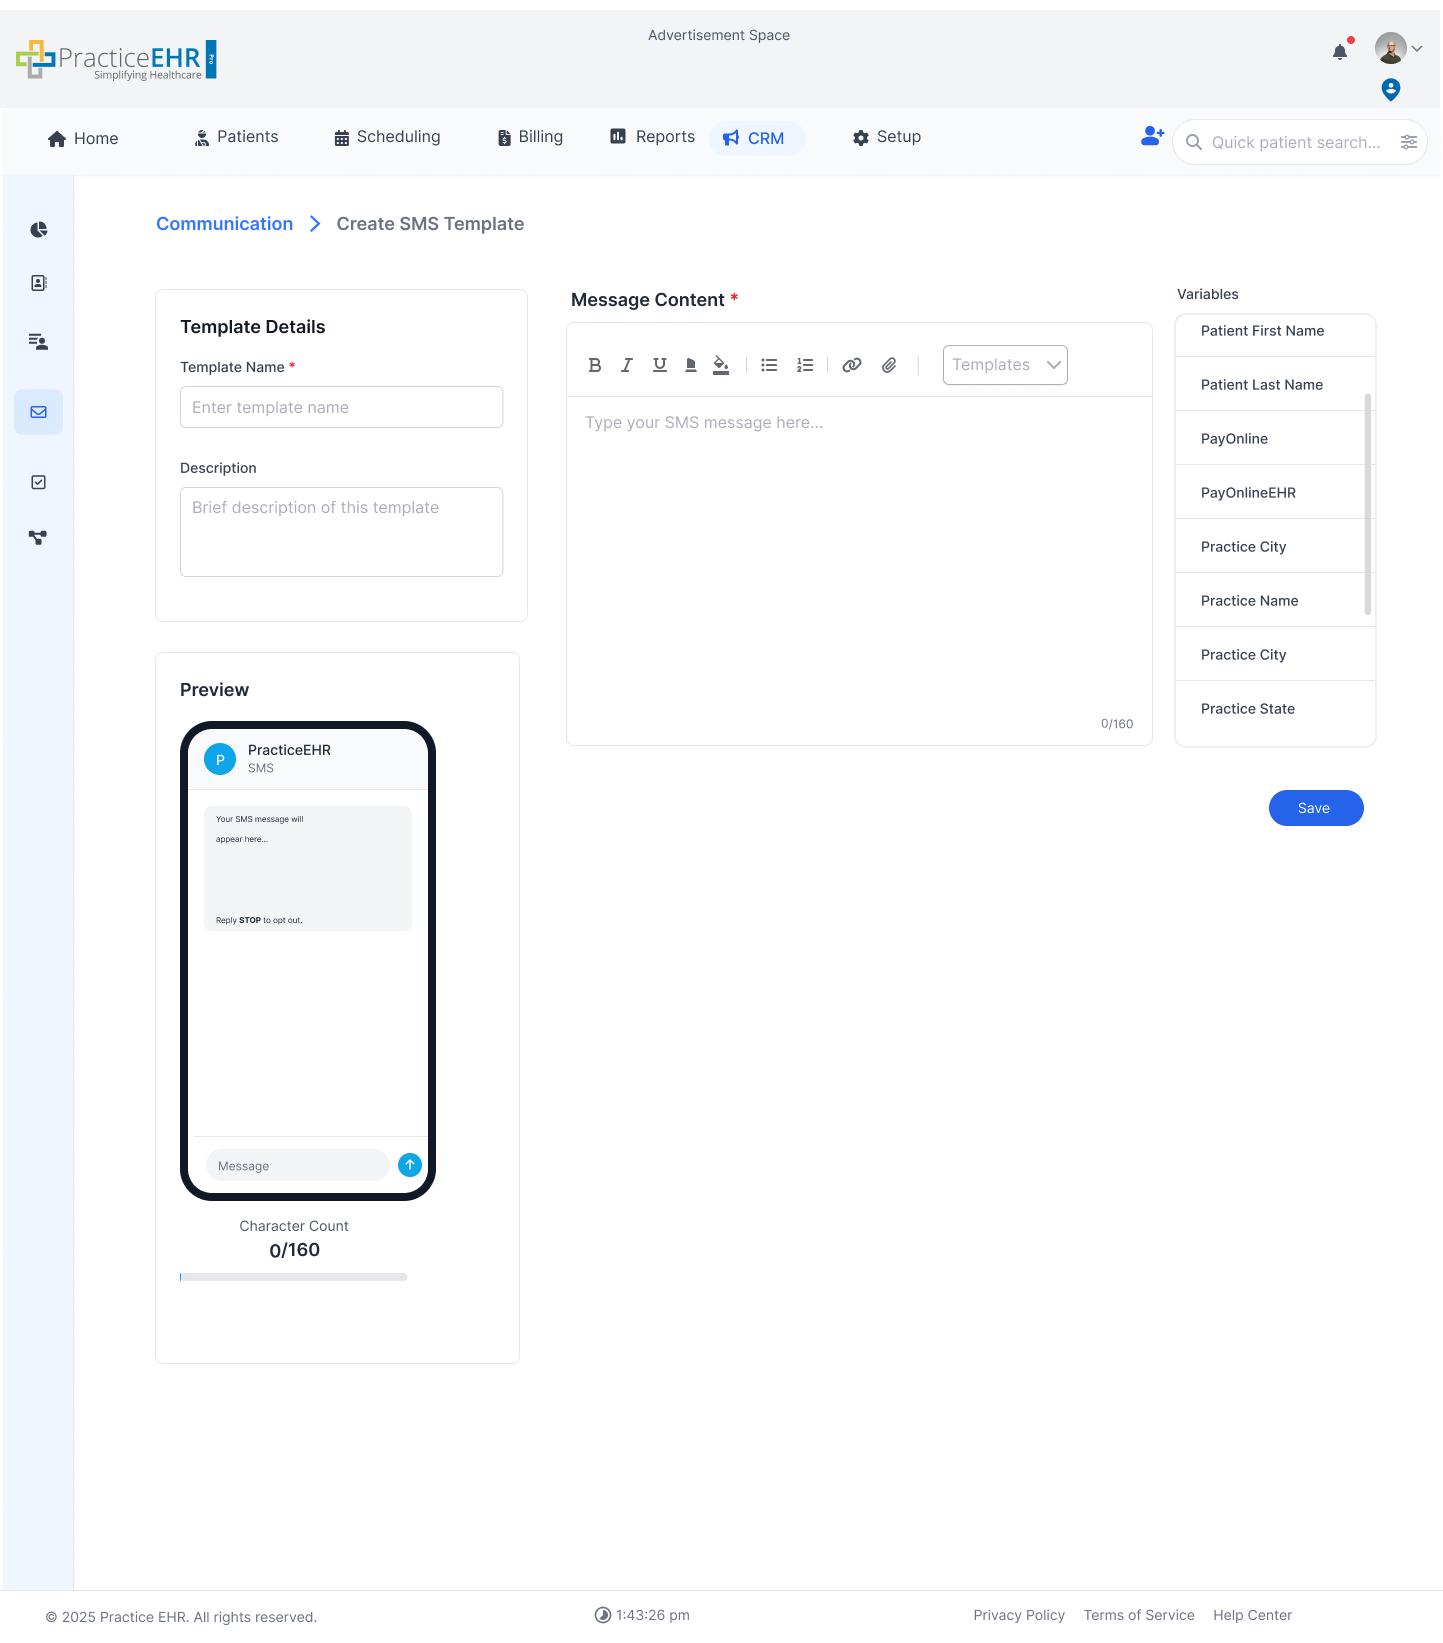Insert PayOnline variable
Image resolution: width=1443 pixels, height=1643 pixels.
pos(1275,439)
